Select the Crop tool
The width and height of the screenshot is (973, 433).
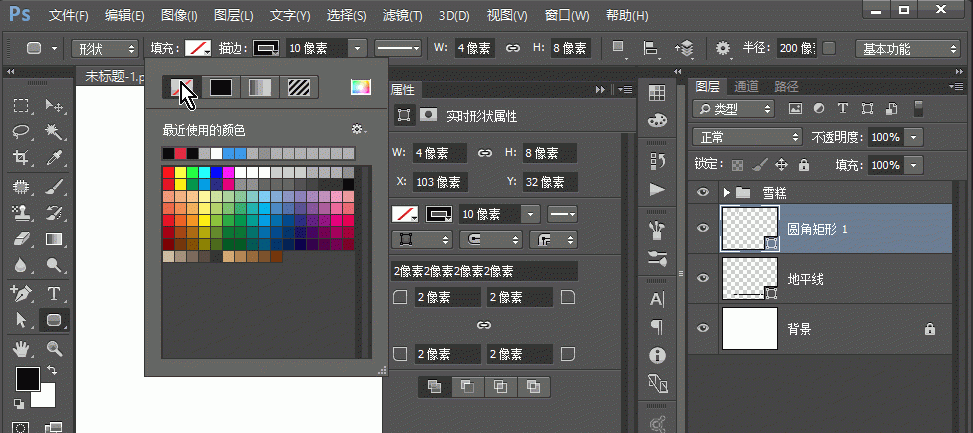21,158
